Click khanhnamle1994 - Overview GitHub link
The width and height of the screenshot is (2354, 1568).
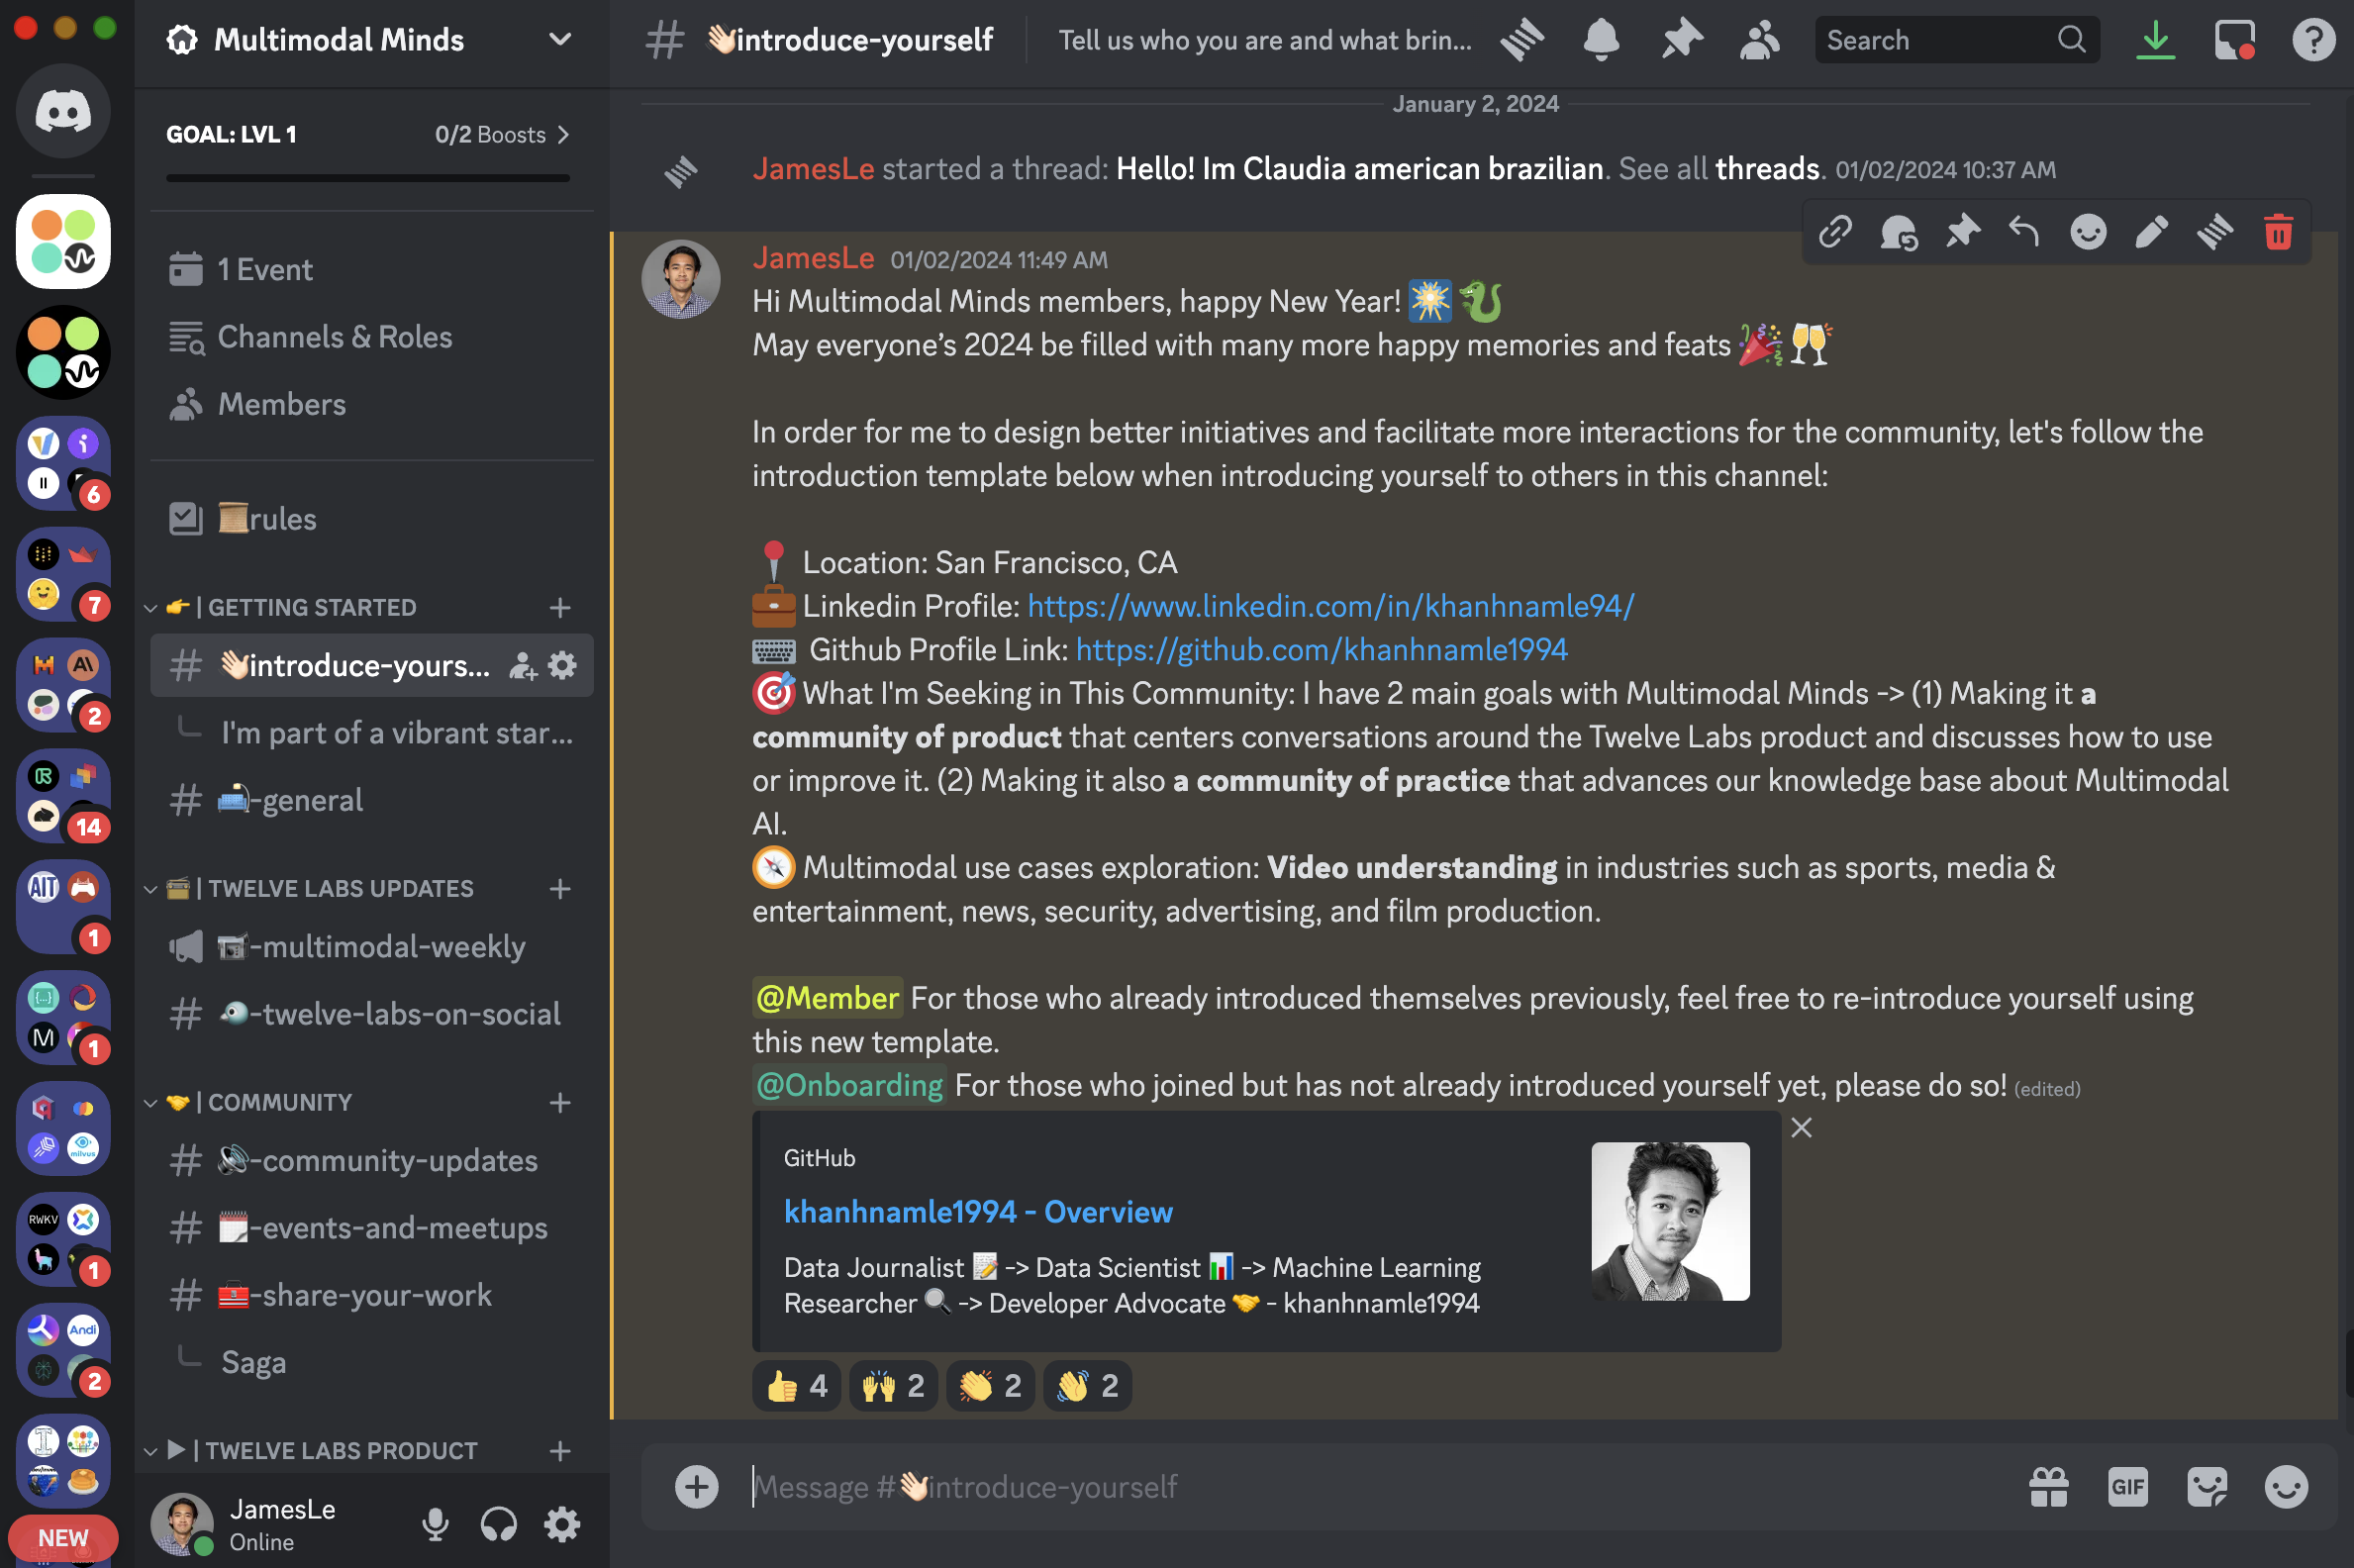pyautogui.click(x=977, y=1212)
